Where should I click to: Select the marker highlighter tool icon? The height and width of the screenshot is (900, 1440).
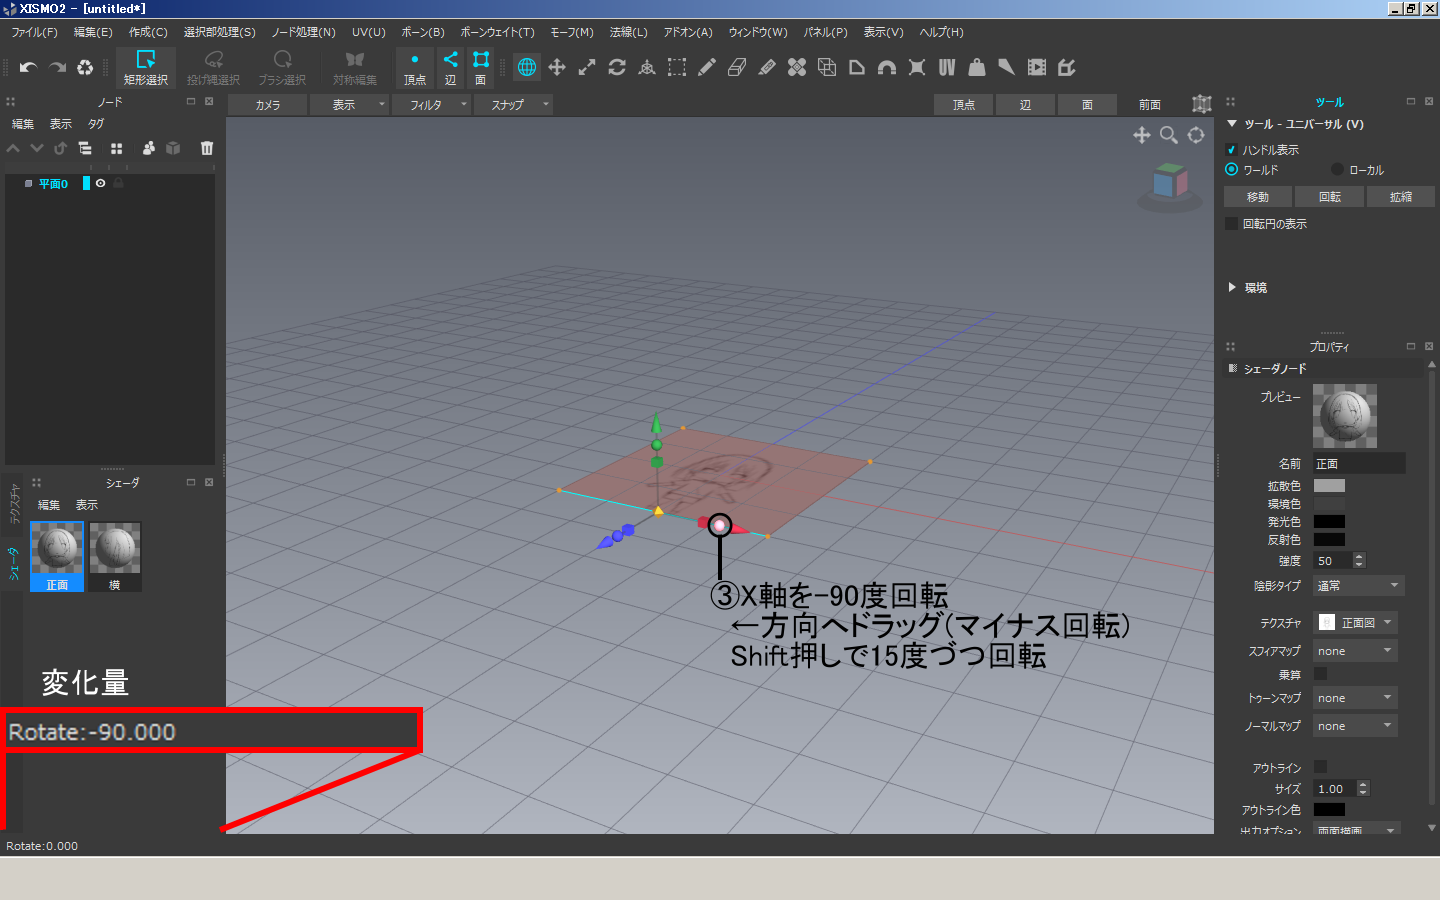pos(767,67)
